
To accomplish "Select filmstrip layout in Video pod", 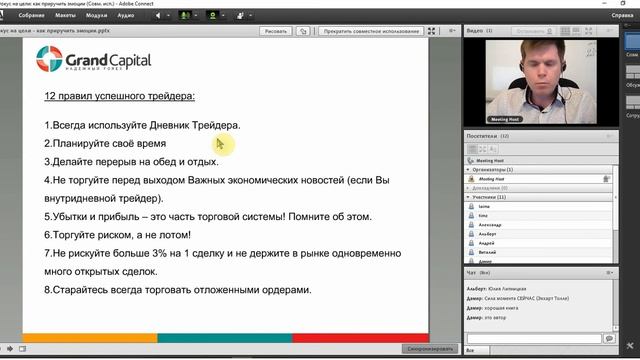I will coord(576,31).
